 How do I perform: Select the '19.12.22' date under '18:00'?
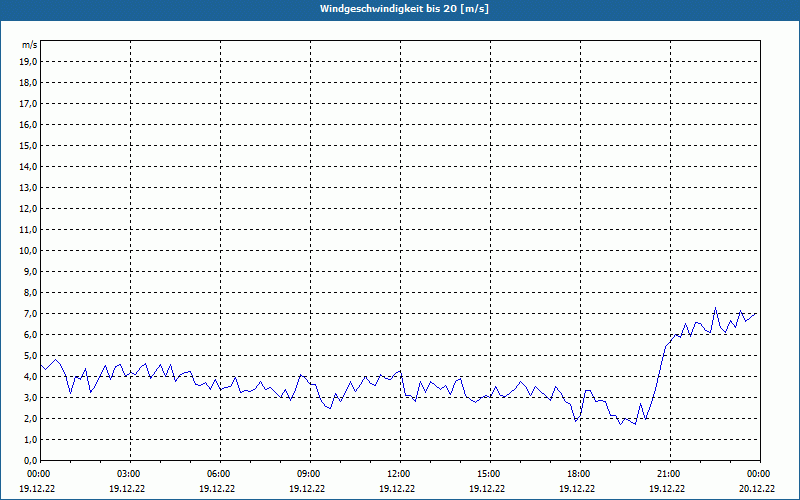(577, 488)
